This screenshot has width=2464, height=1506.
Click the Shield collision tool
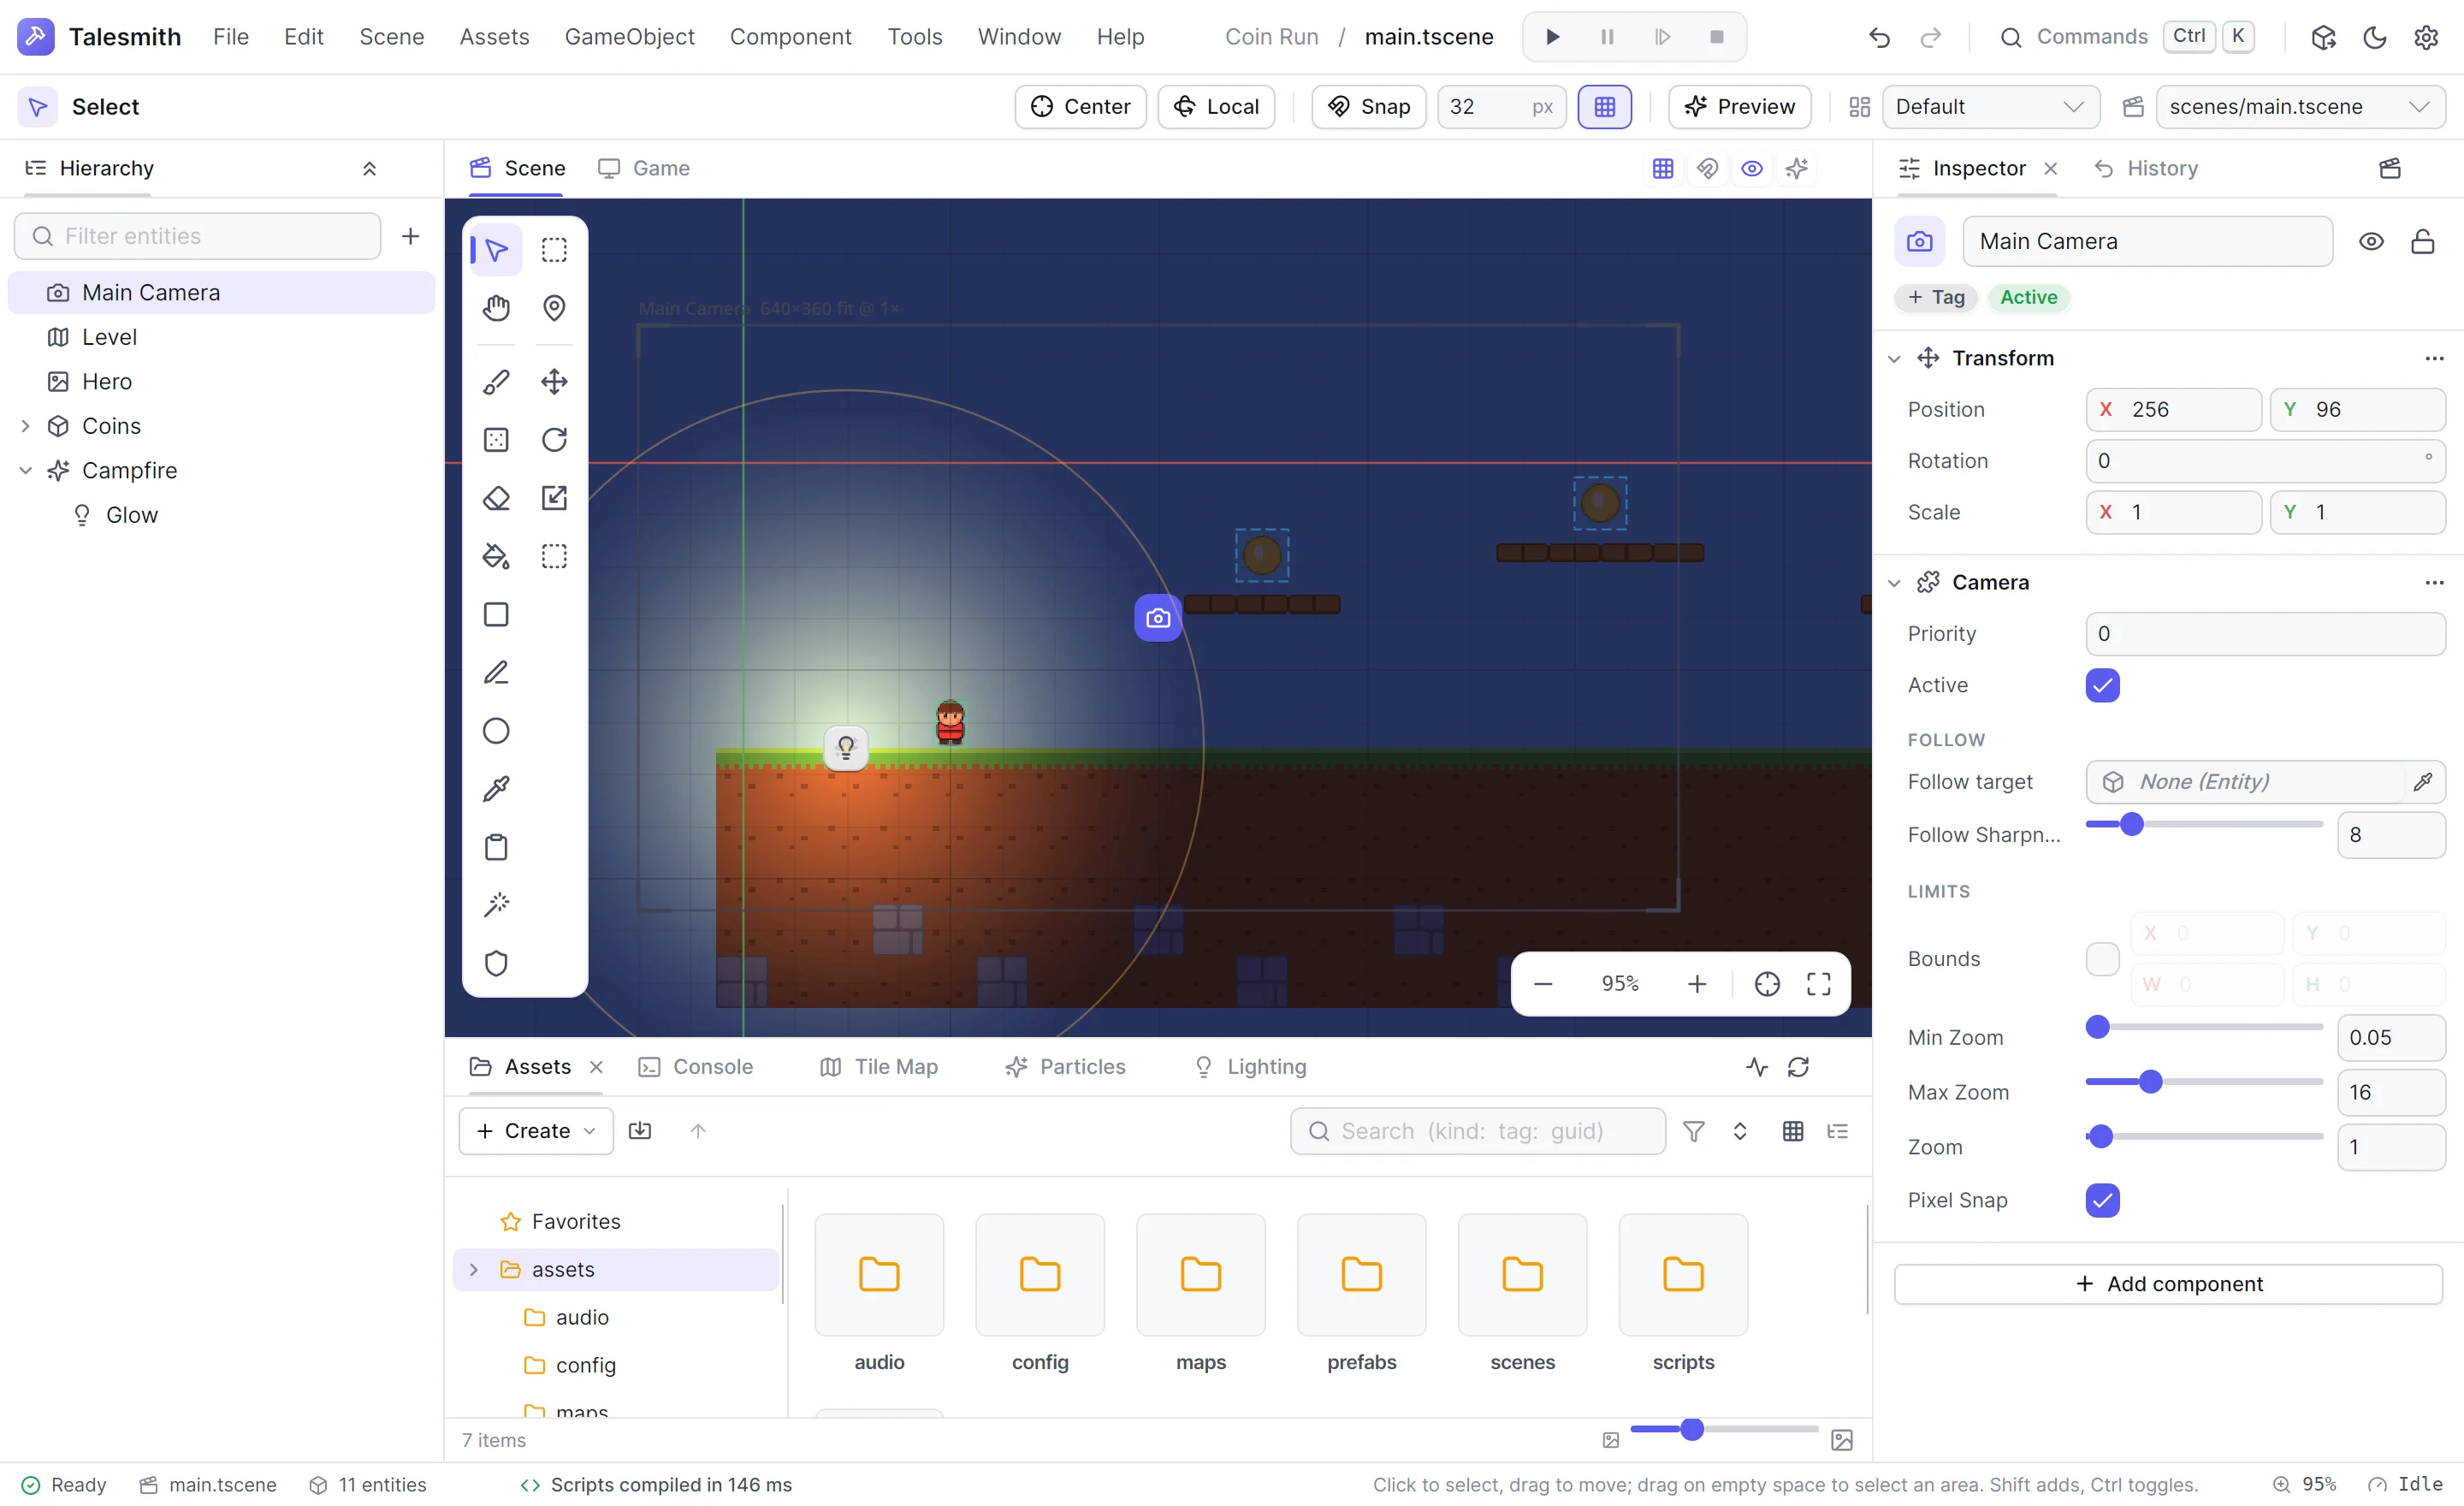496,963
